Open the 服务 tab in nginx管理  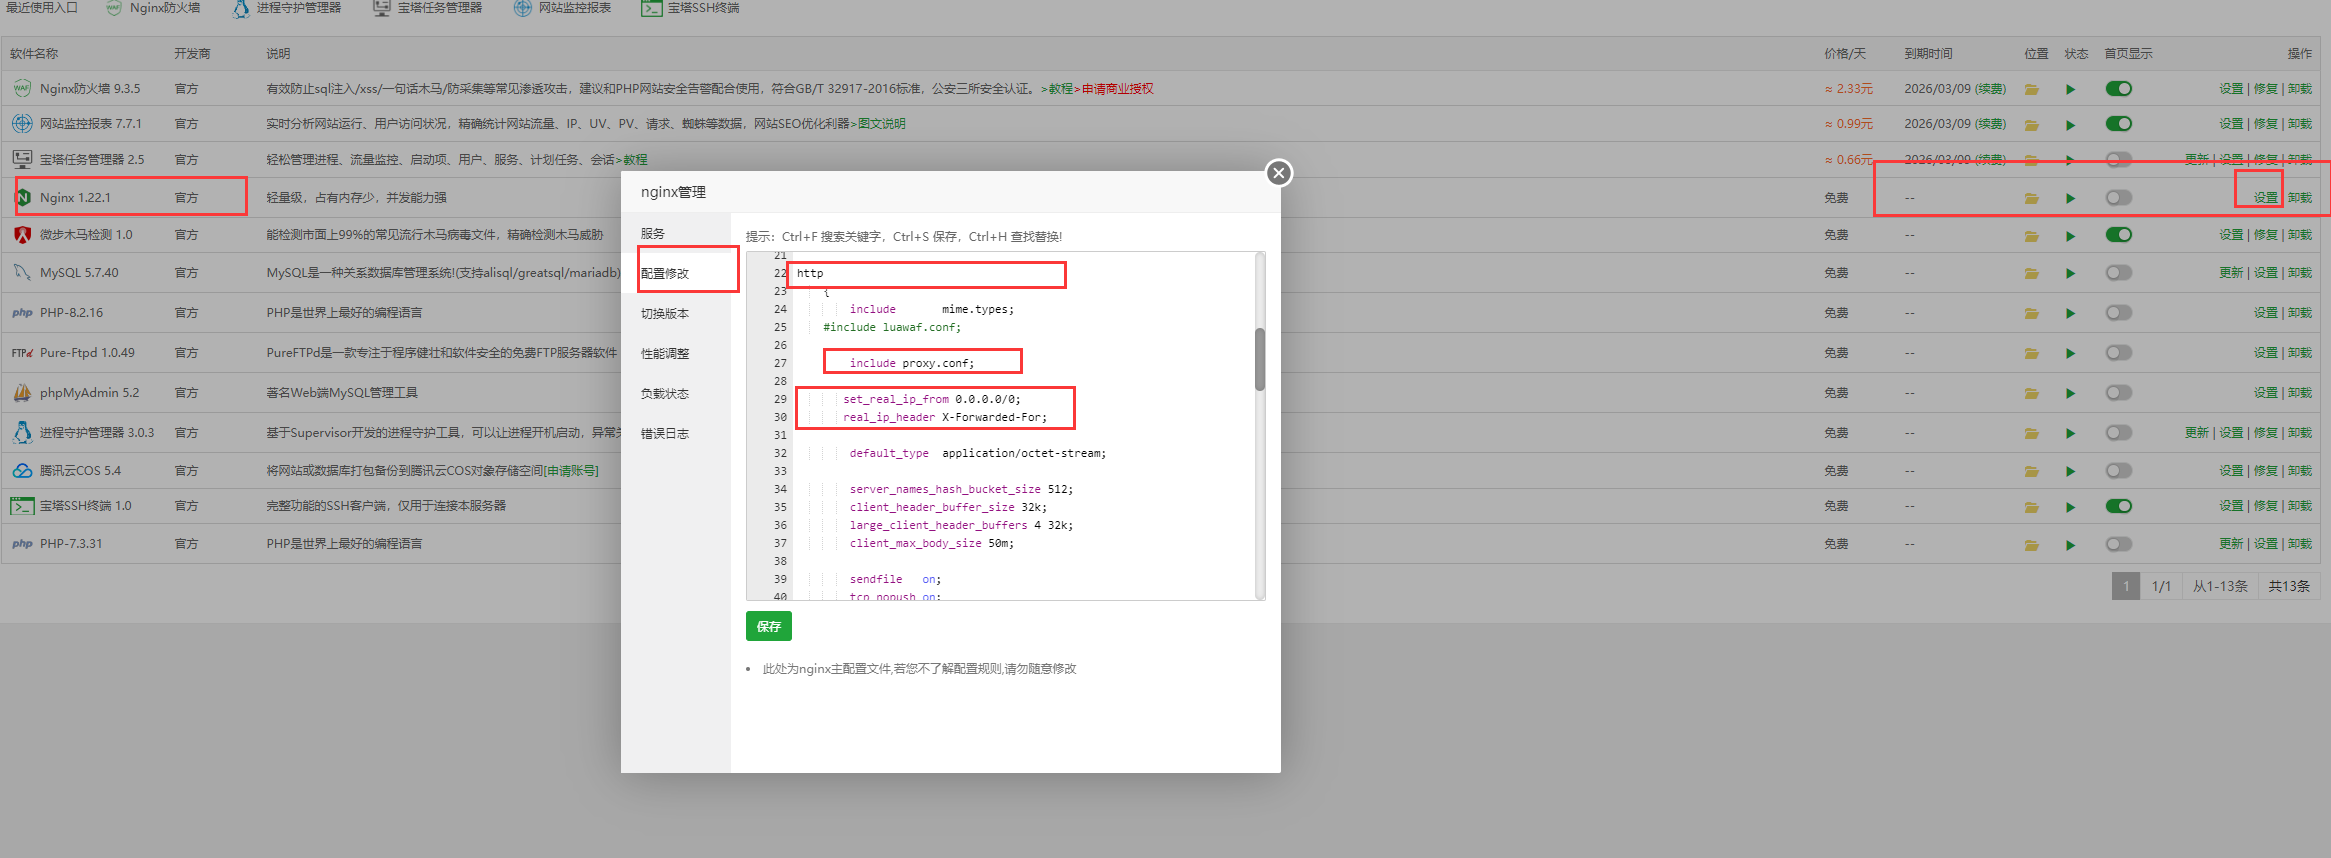[x=653, y=234]
